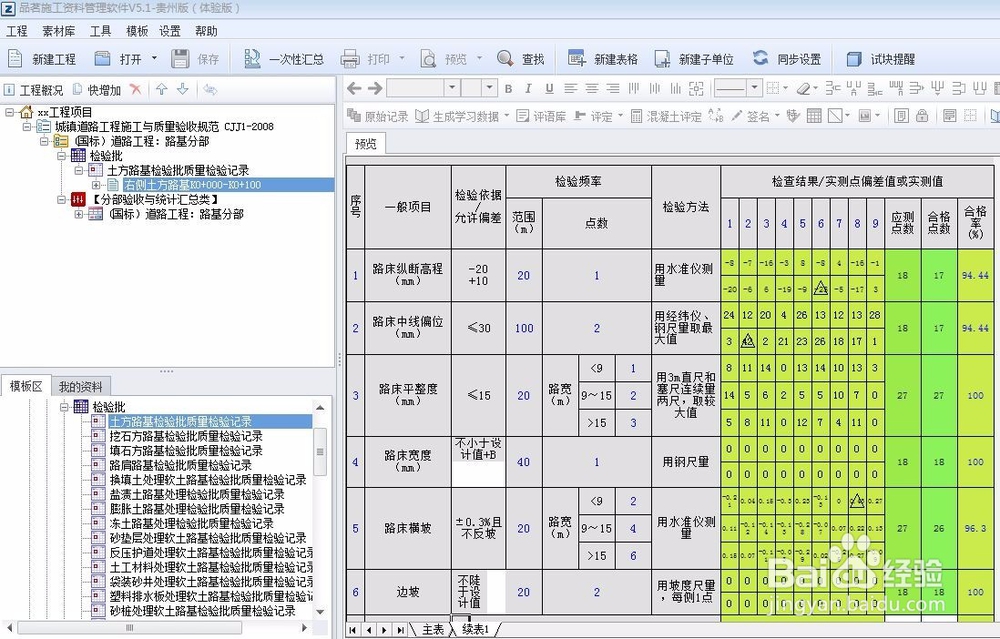This screenshot has height=639, width=1000.
Task: Select 右侧土方路基K0+000-K0+100 tree item
Action: point(192,185)
